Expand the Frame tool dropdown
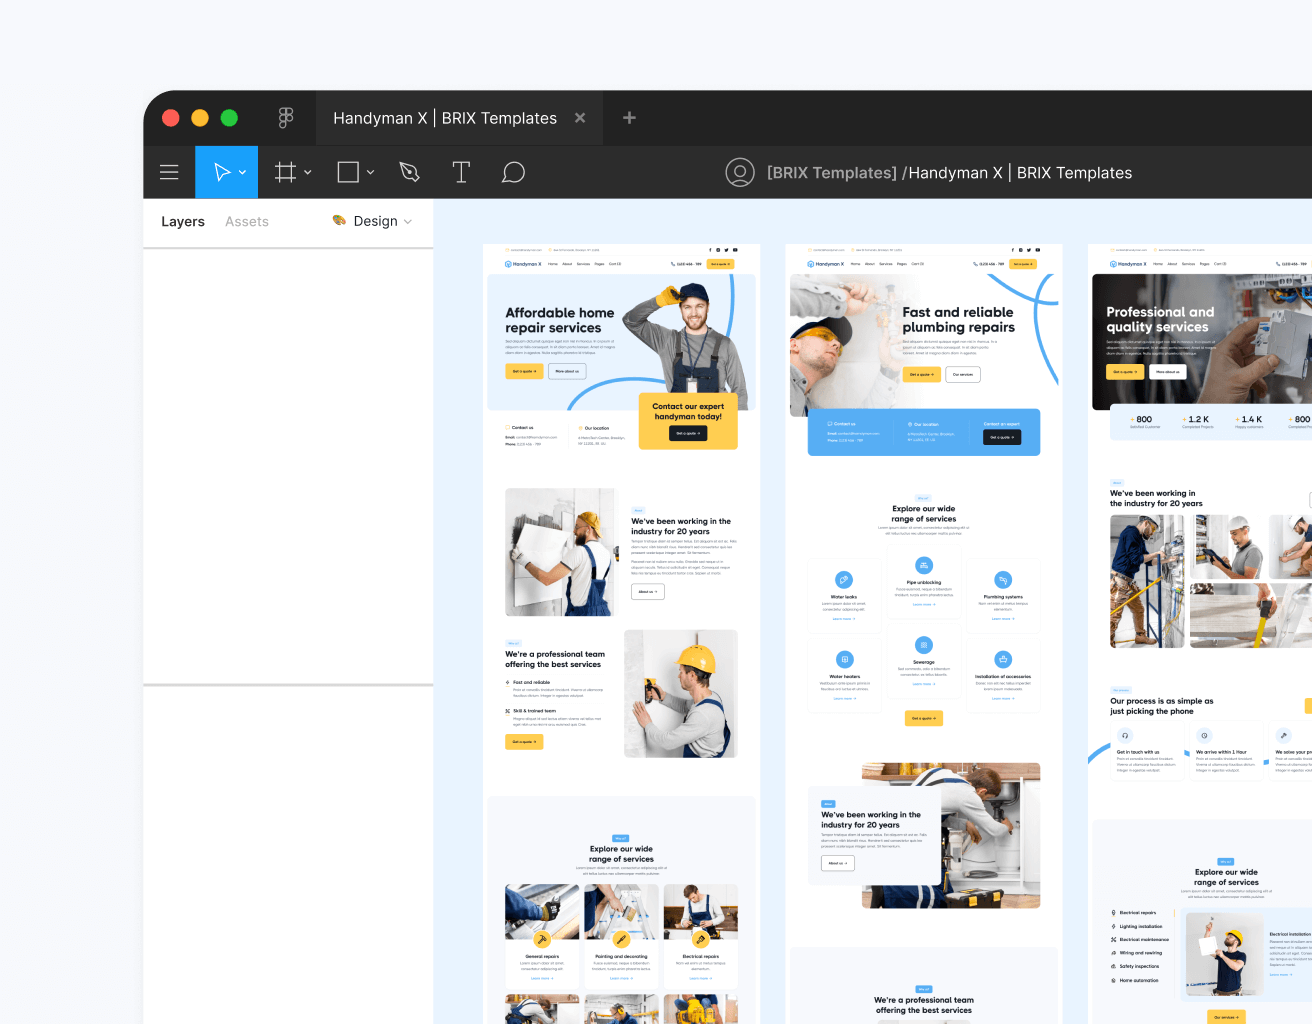Image resolution: width=1312 pixels, height=1024 pixels. (307, 171)
